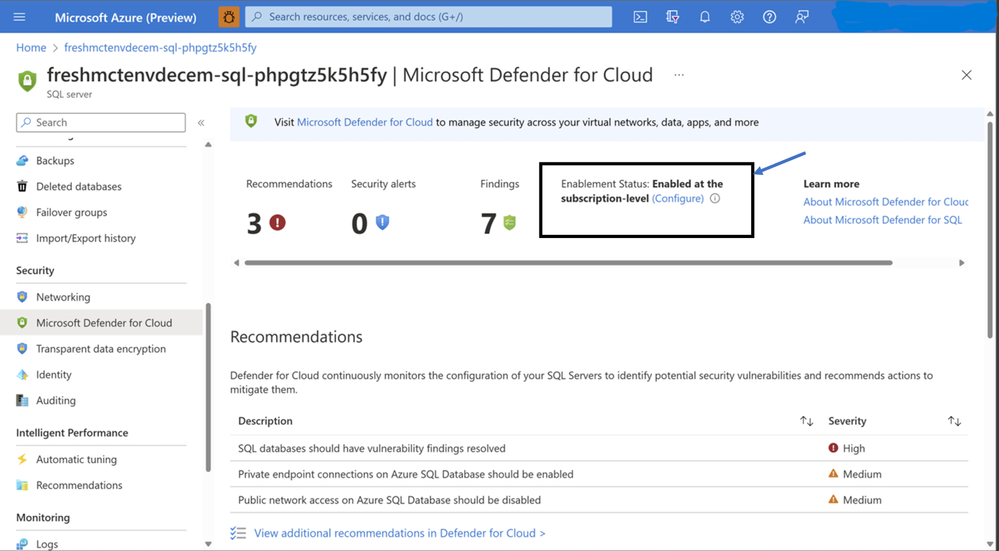Click the Deleted databases trash icon
Viewport: 999px width, 551px height.
coord(22,186)
